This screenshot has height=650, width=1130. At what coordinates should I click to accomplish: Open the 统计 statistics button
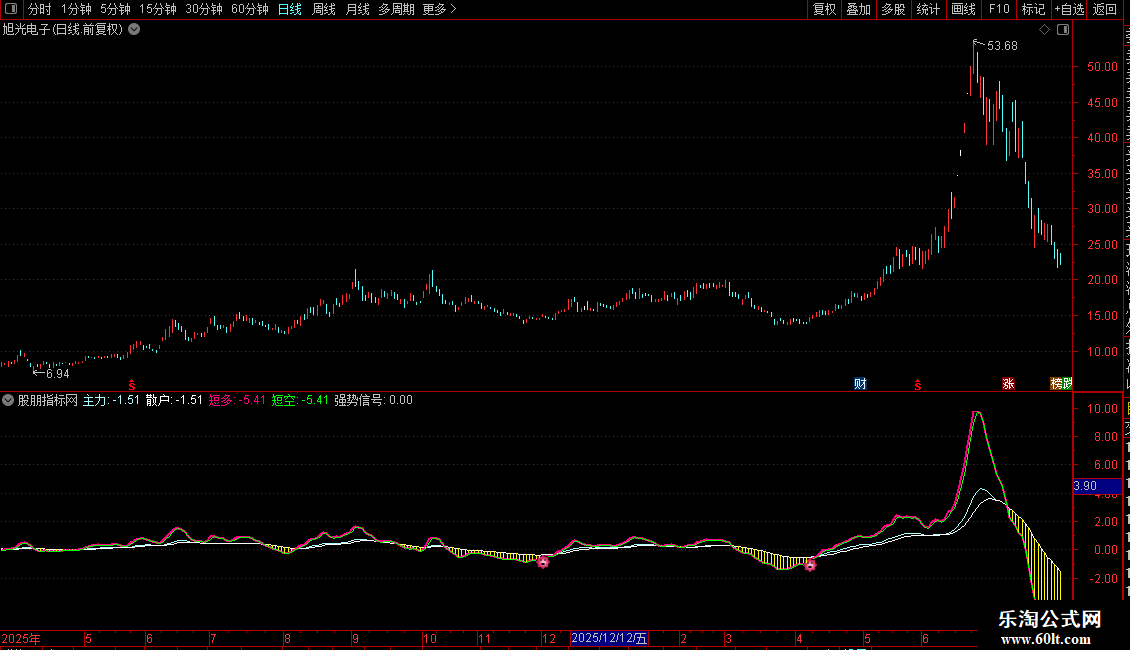(x=928, y=9)
